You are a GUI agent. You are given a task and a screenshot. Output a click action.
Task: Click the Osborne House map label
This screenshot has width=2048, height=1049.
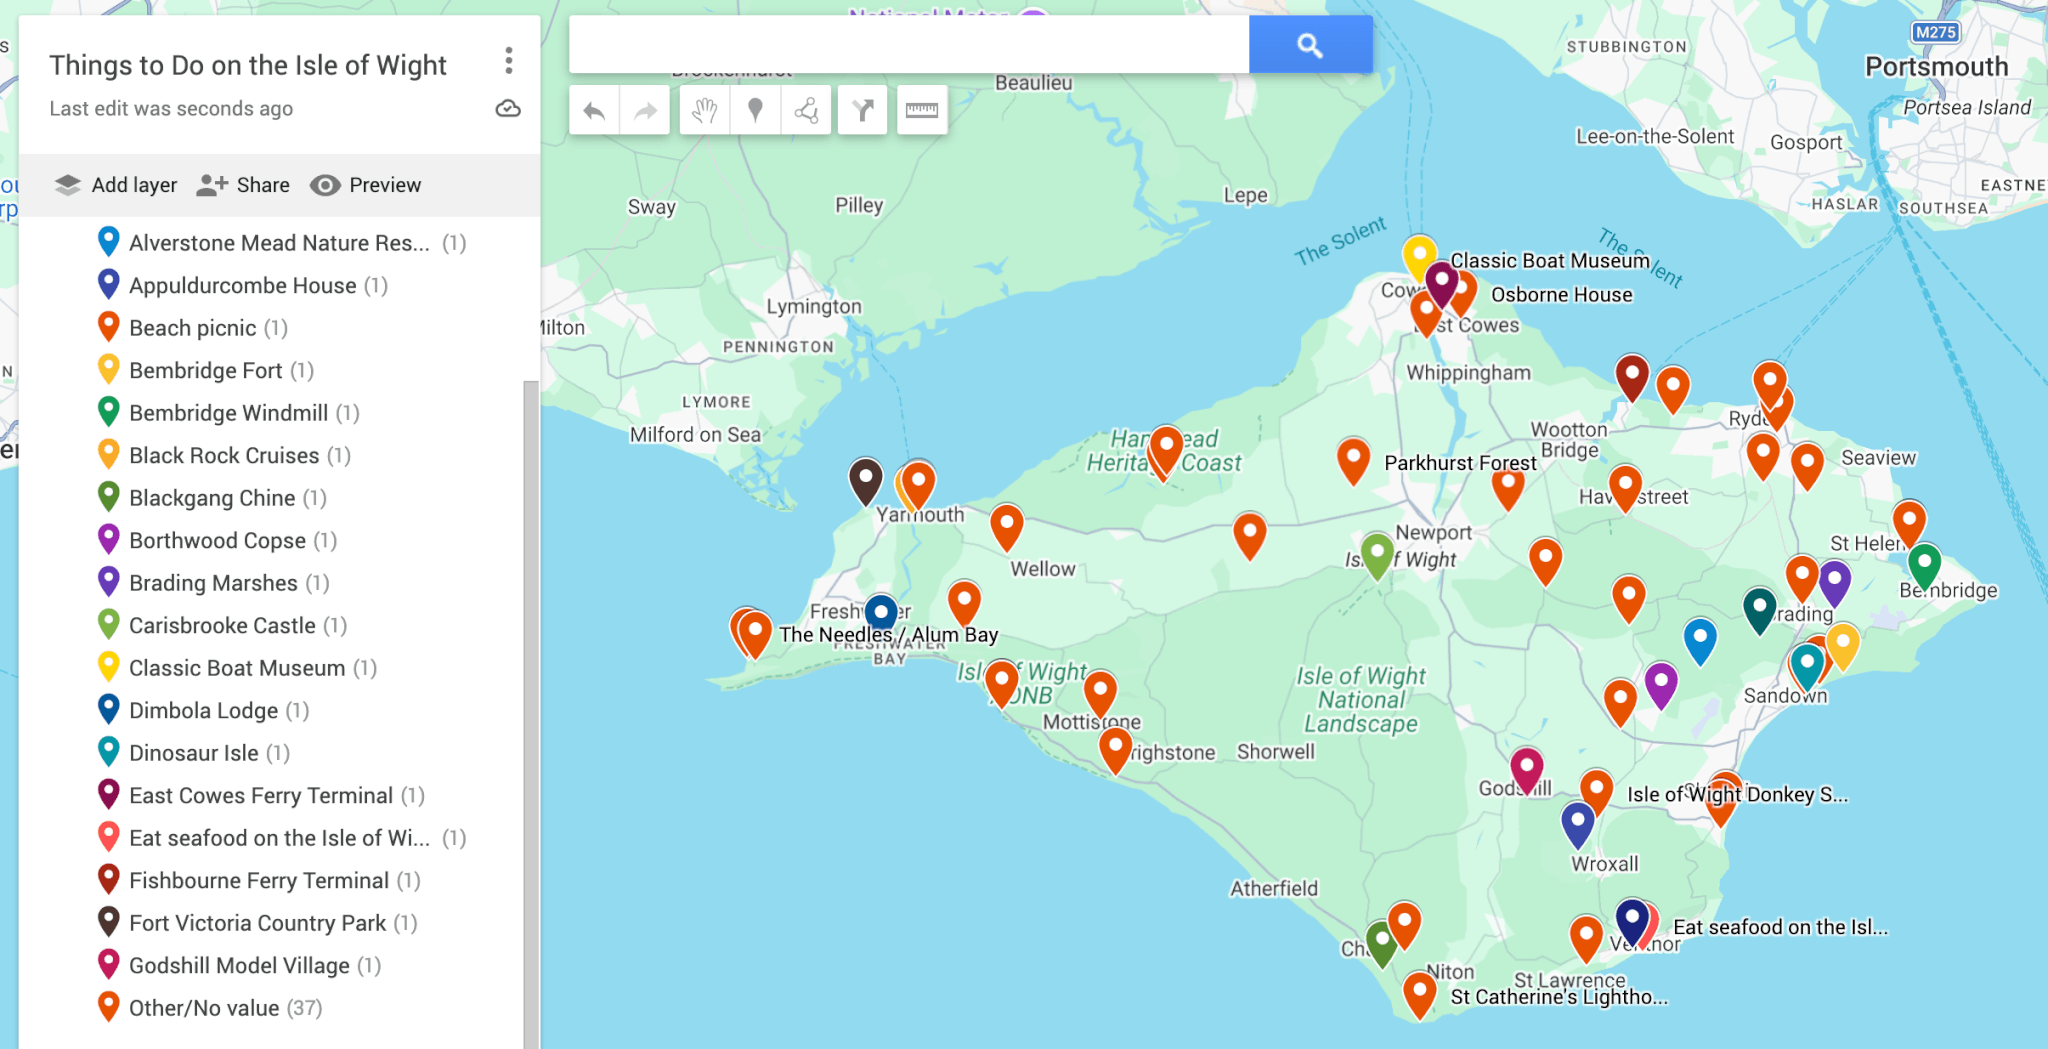[1561, 295]
